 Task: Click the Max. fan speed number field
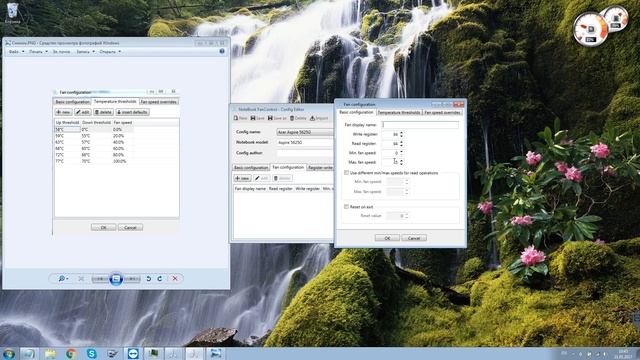[x=391, y=162]
